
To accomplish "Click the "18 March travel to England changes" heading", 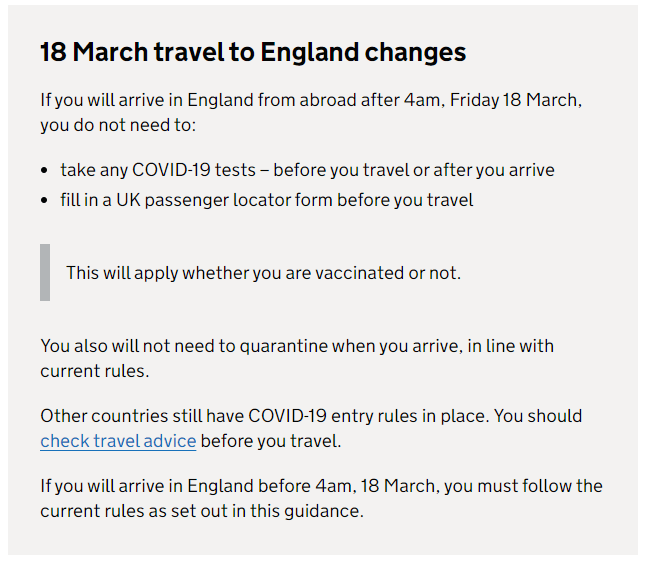I will (x=253, y=52).
